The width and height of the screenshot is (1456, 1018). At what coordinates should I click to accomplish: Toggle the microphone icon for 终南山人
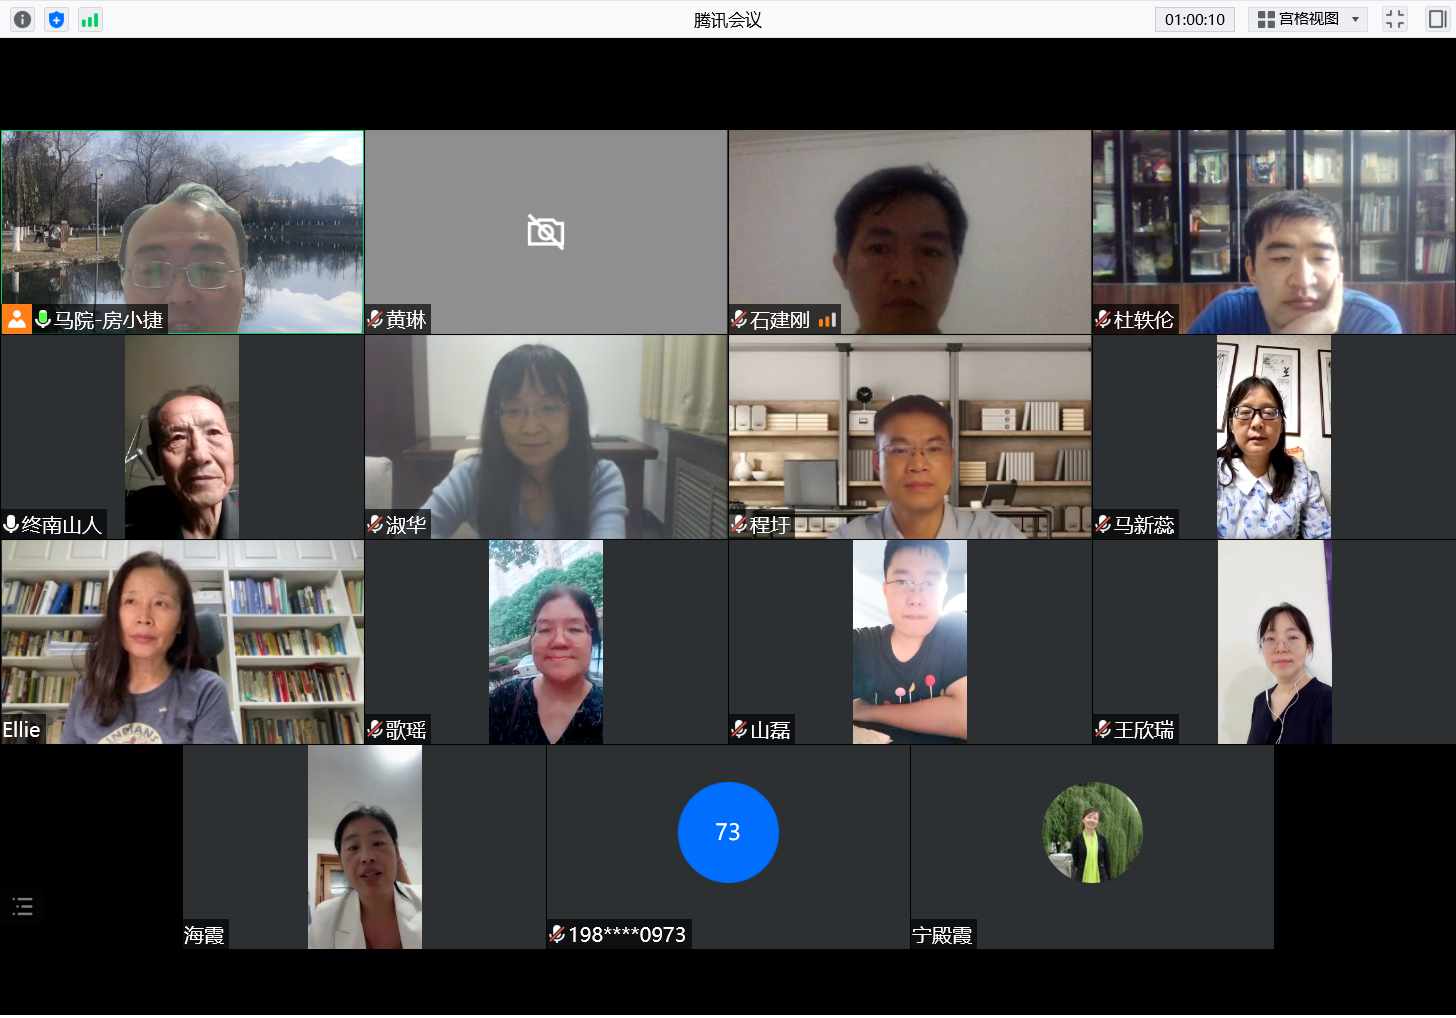point(11,524)
